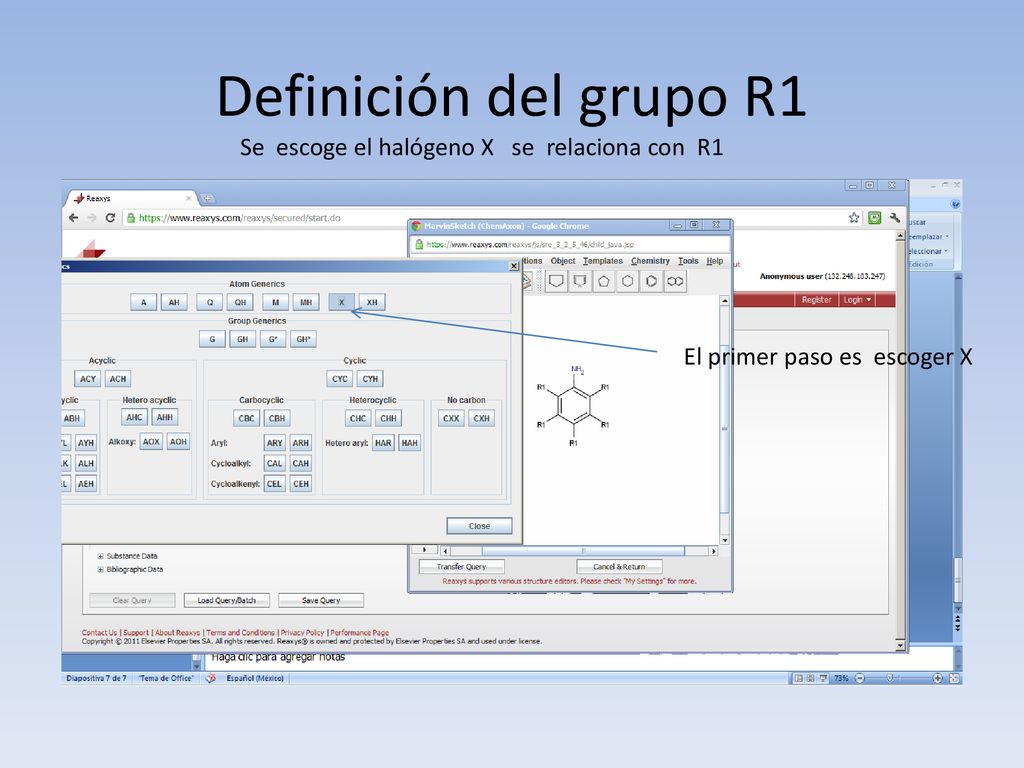Viewport: 1024px width, 768px height.
Task: Choose hetero acyclic AHC group
Action: 134,417
